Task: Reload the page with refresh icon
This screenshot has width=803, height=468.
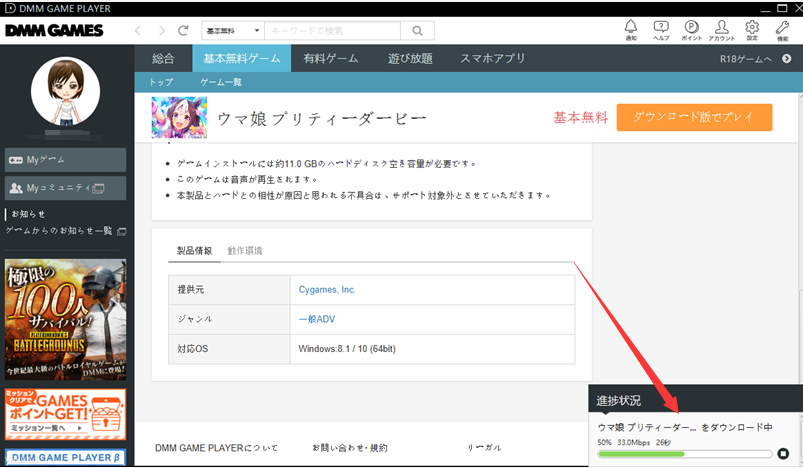Action: tap(183, 31)
